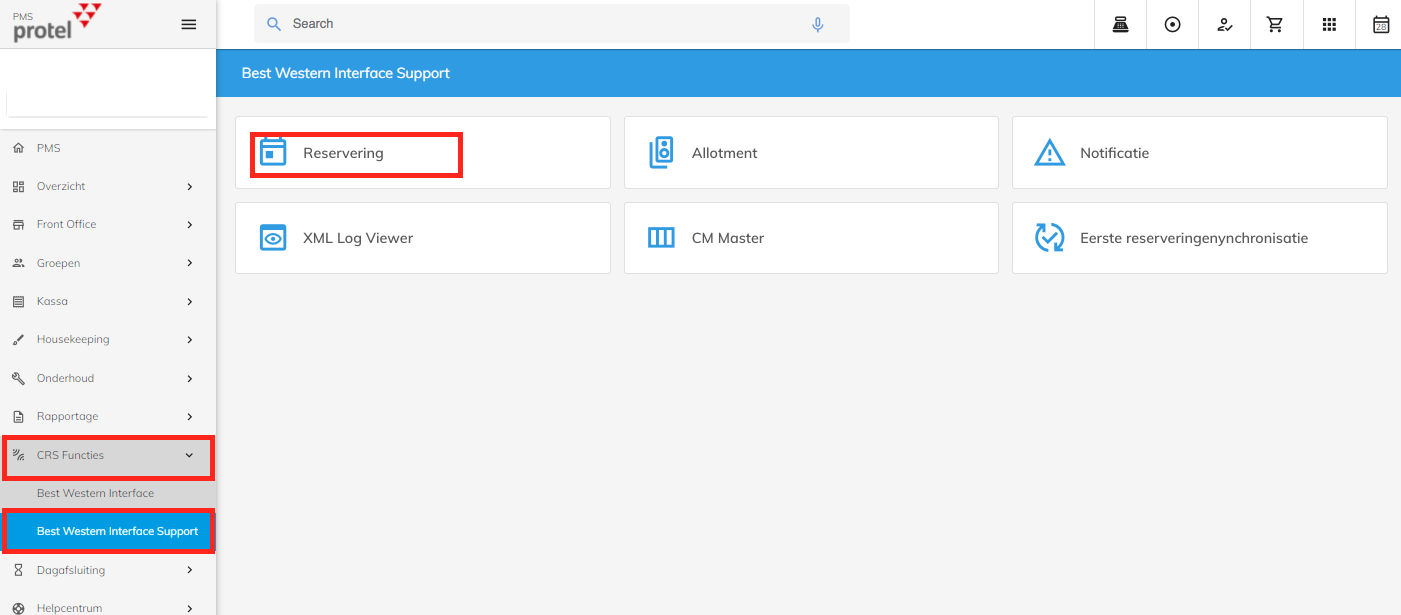Open Eerste reserveringenynchronisatie tile label
The image size is (1401, 615).
1194,238
